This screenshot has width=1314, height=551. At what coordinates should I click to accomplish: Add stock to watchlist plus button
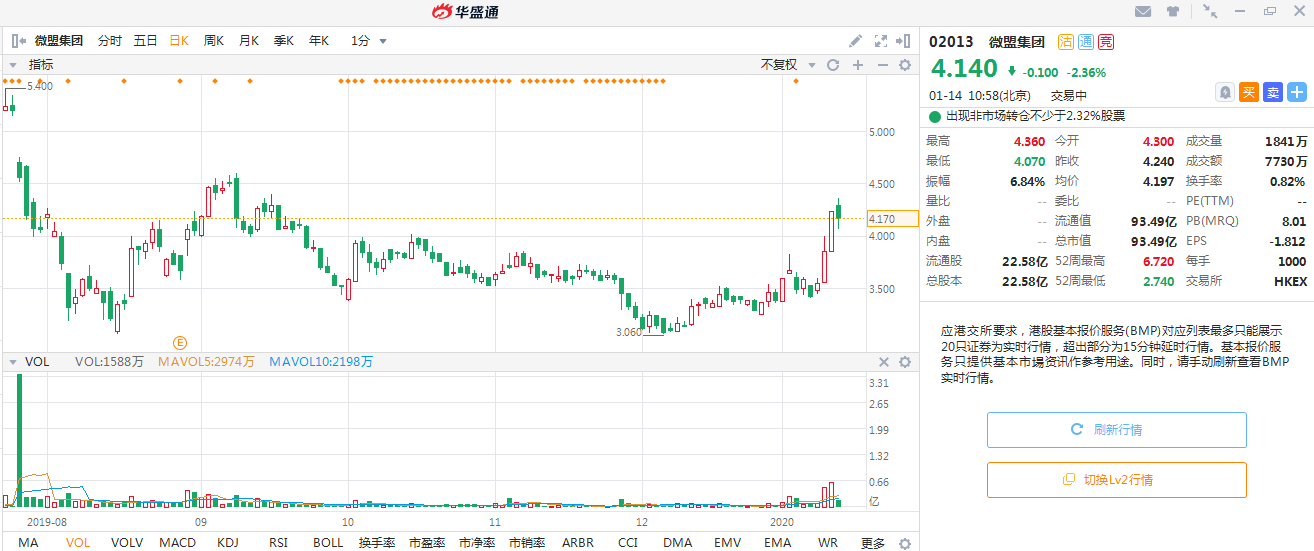1297,92
